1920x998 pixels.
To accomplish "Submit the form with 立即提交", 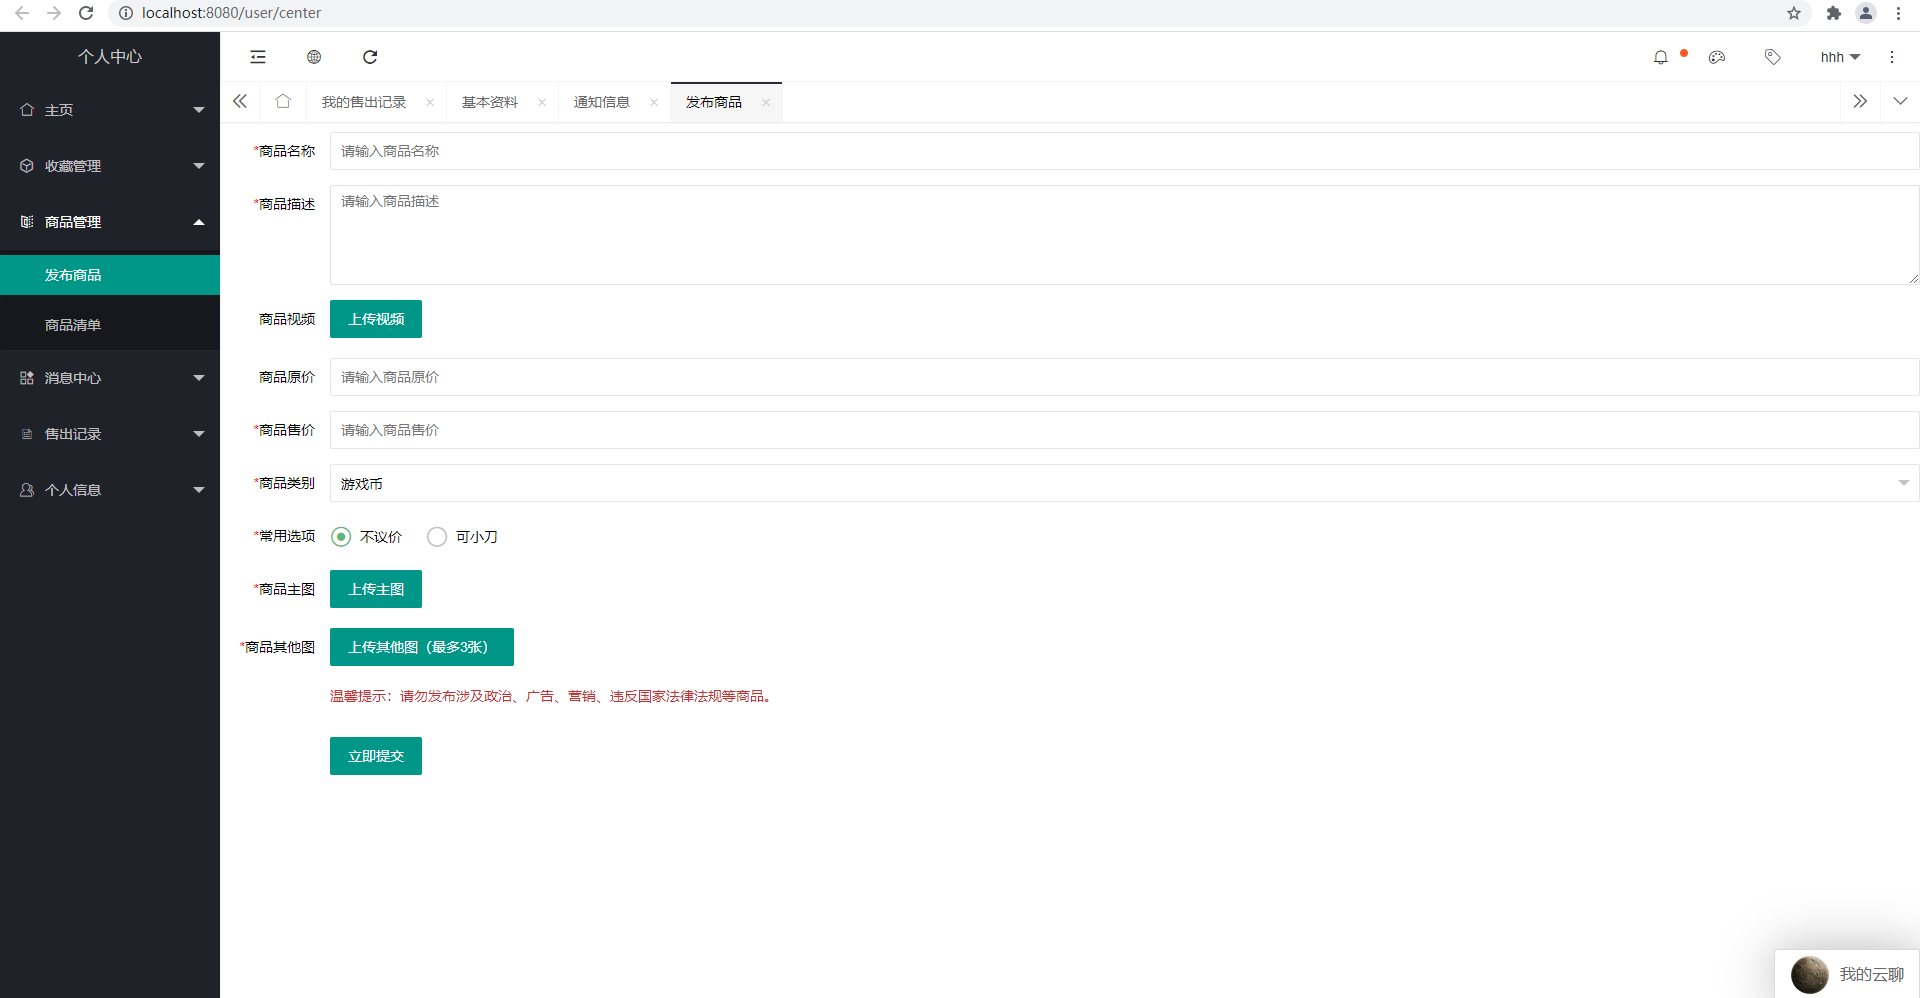I will point(376,756).
